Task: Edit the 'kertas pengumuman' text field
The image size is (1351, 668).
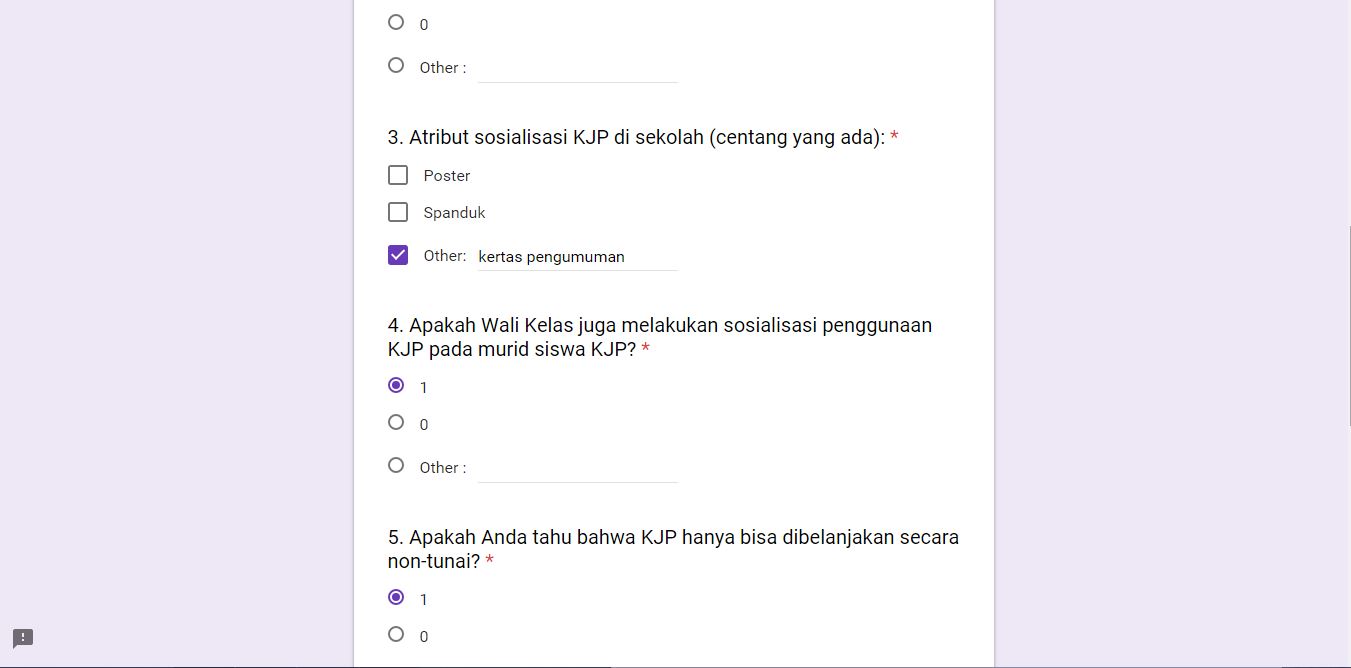Action: pos(577,257)
